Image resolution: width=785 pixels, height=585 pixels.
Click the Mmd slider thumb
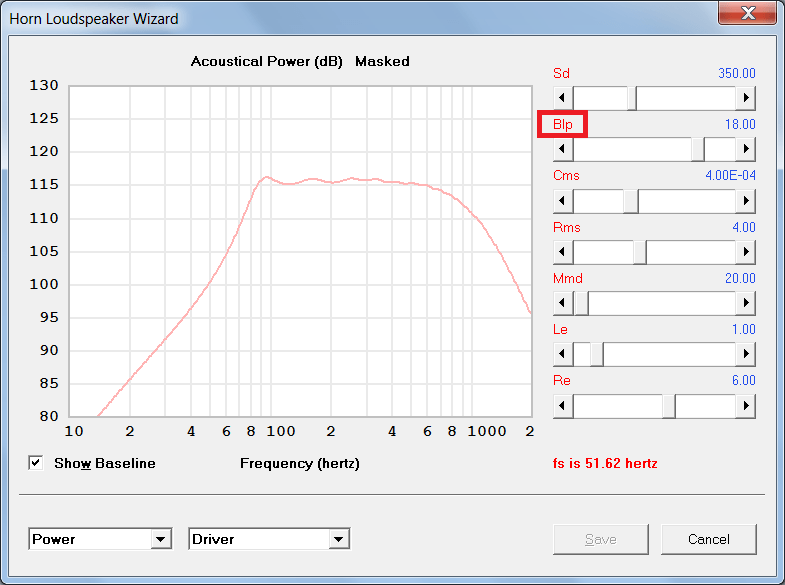[x=581, y=303]
